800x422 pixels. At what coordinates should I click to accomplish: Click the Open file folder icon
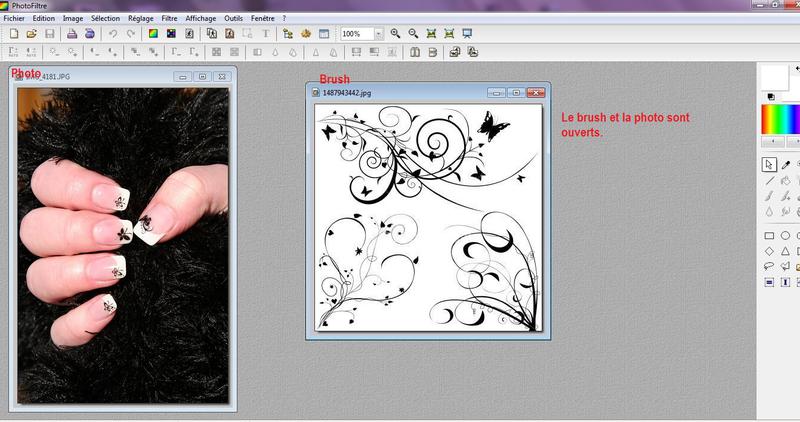pos(31,33)
